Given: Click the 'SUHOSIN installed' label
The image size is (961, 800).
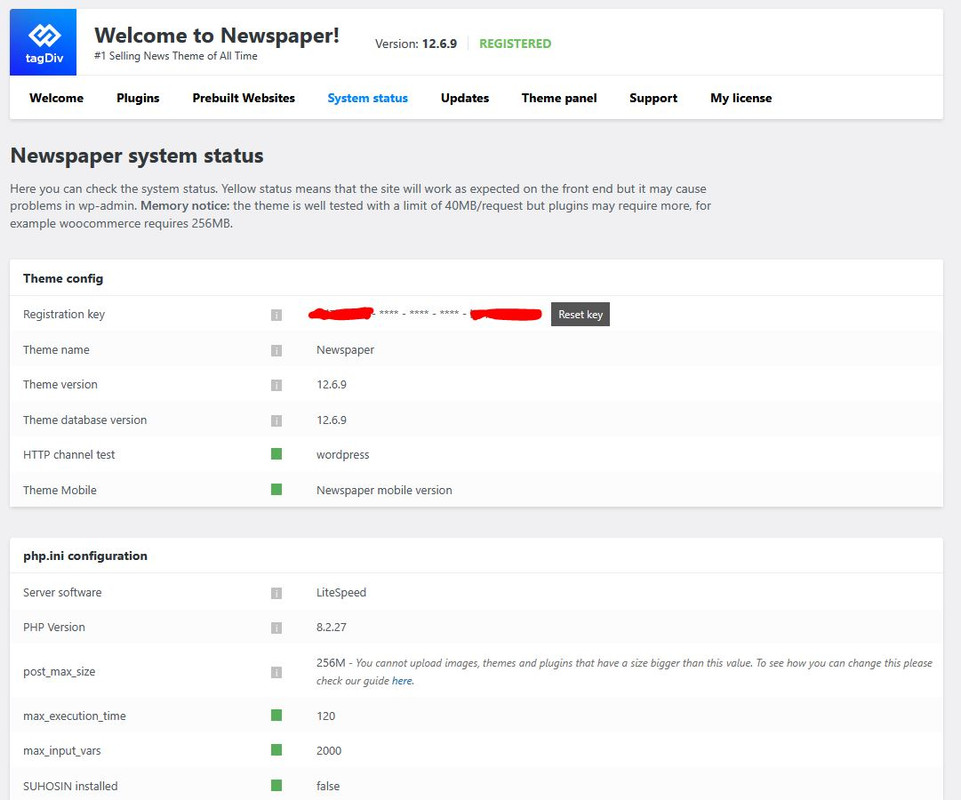Looking at the screenshot, I should (x=70, y=786).
